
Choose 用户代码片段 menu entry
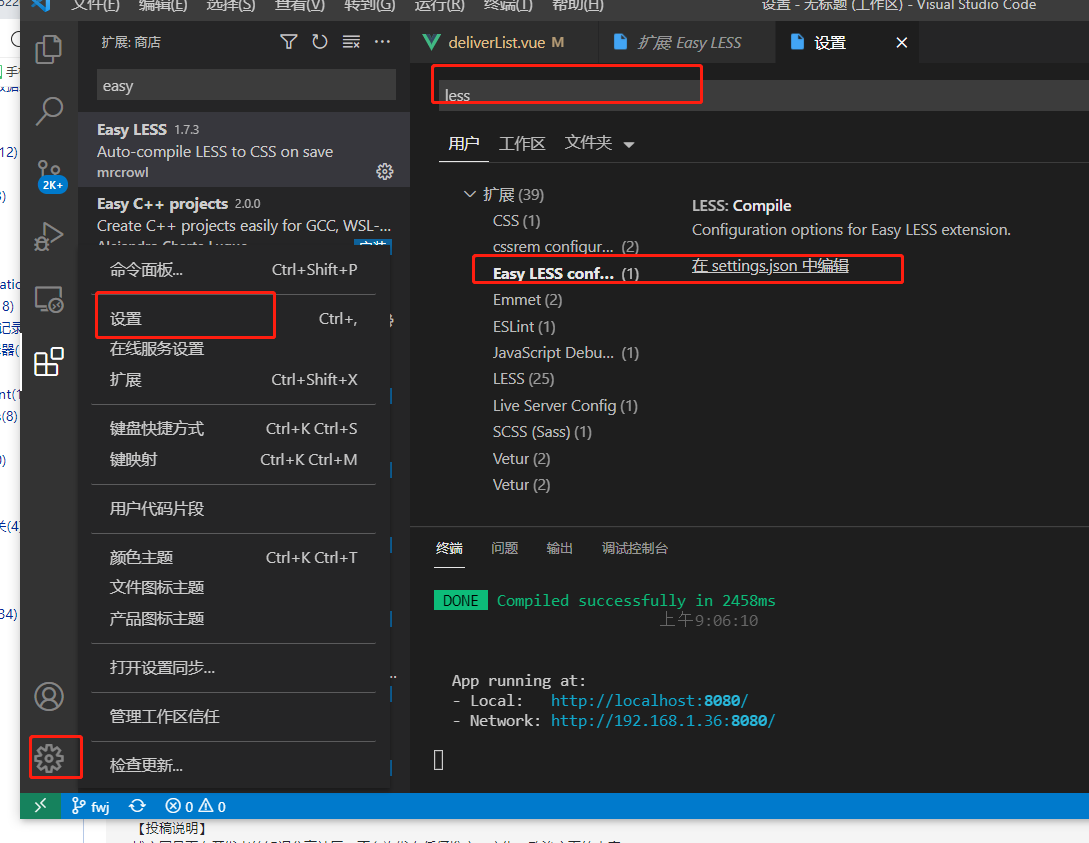point(233,509)
